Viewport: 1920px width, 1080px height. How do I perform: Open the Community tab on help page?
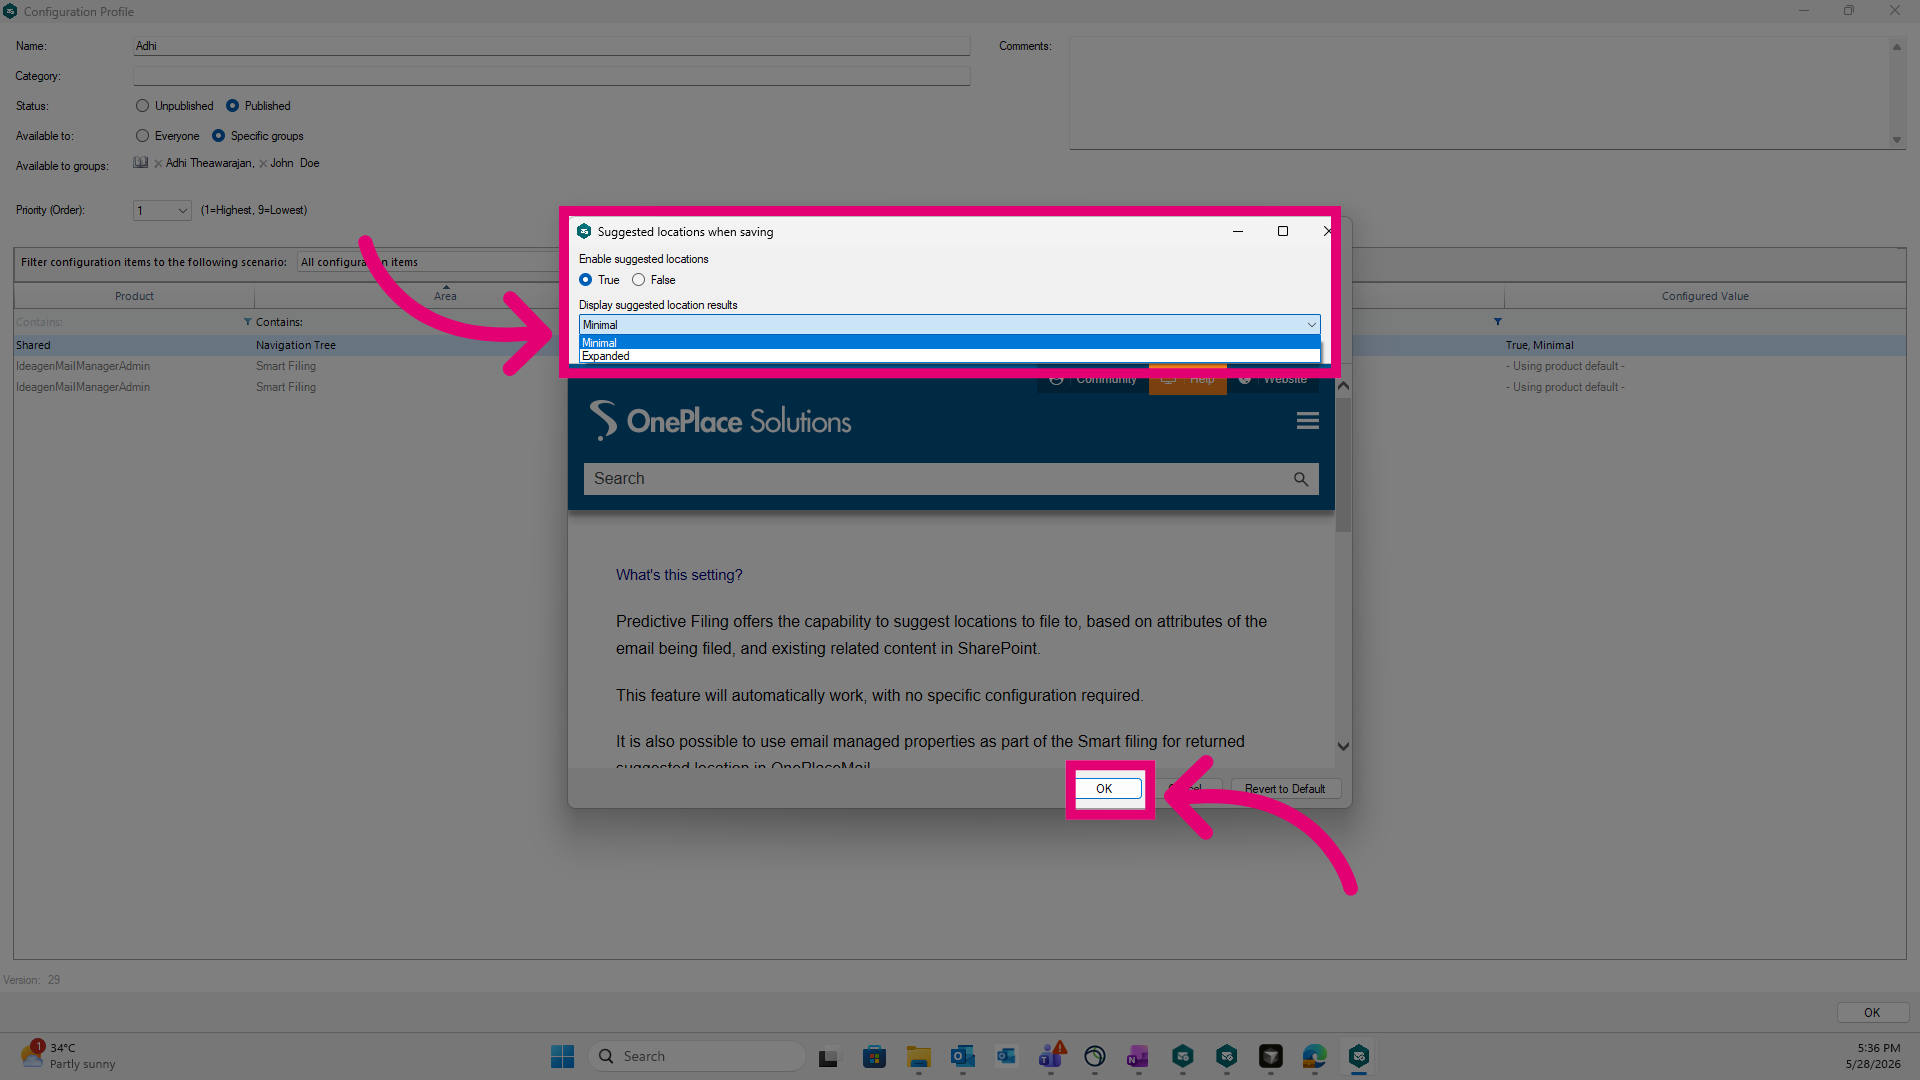coord(1092,380)
